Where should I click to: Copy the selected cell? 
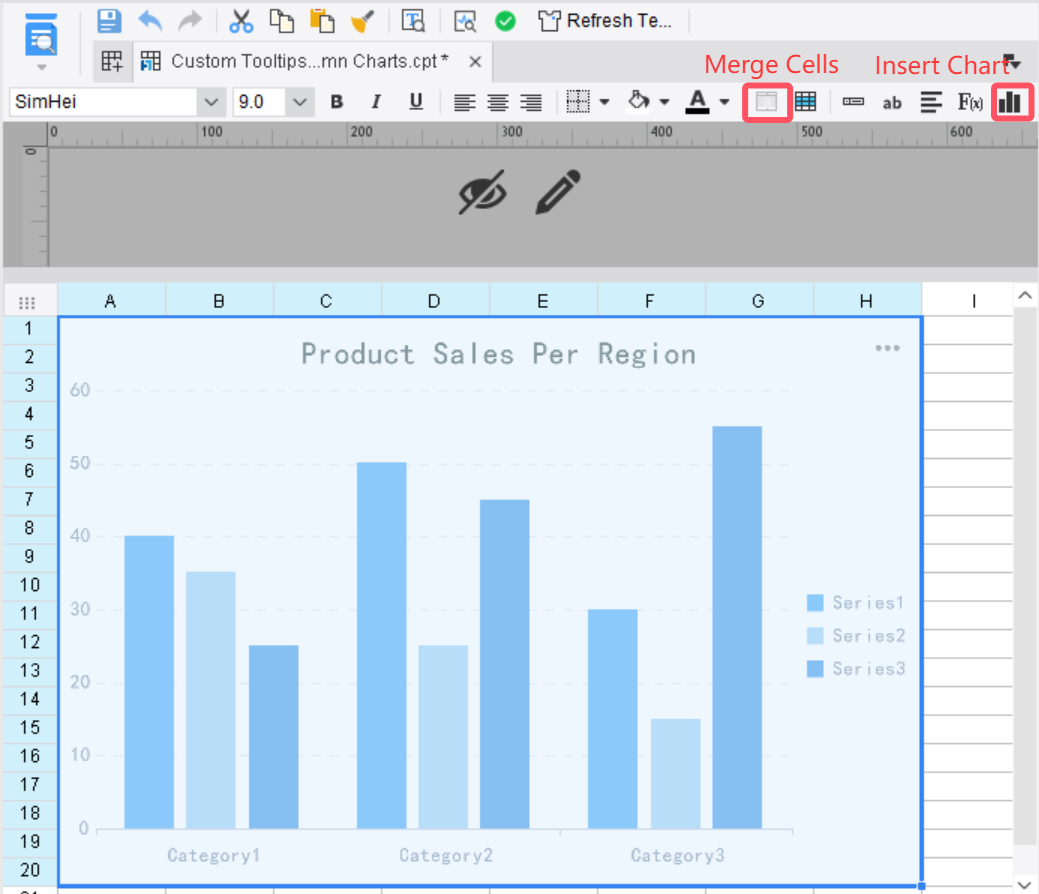click(x=282, y=21)
